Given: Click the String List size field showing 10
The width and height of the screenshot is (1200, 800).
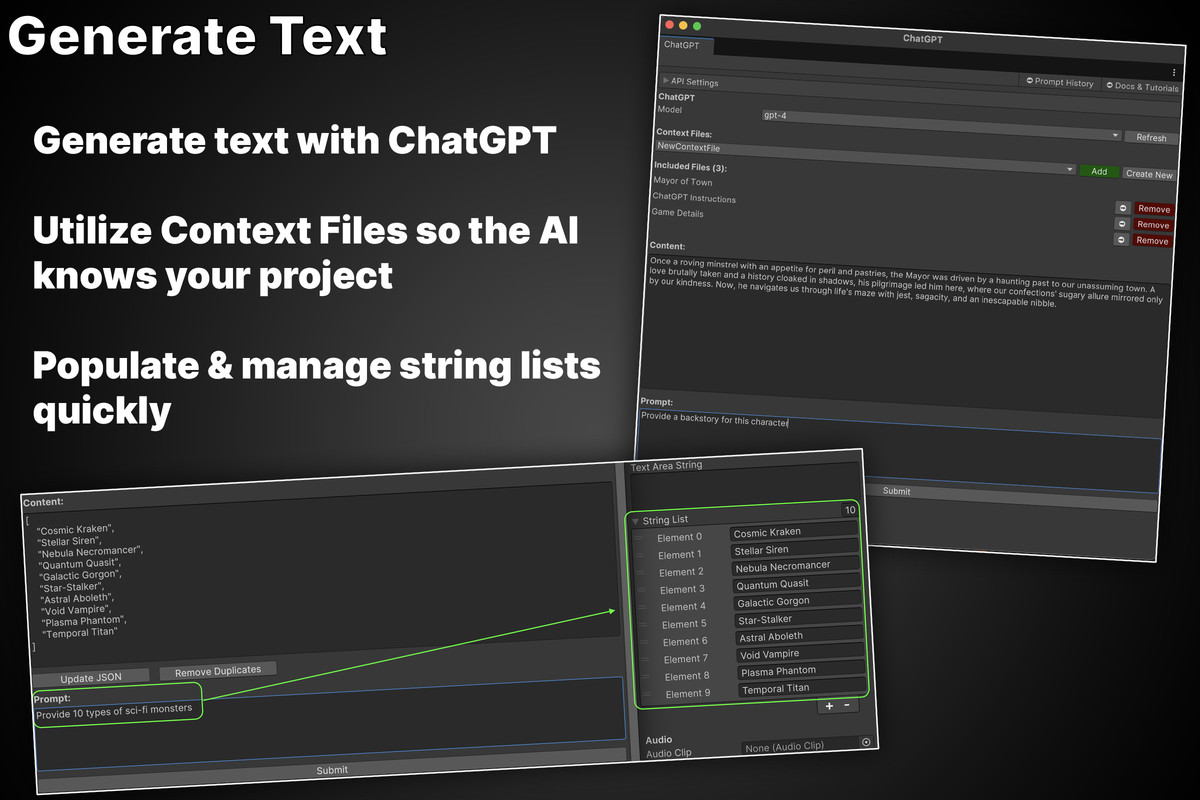Looking at the screenshot, I should pos(849,511).
